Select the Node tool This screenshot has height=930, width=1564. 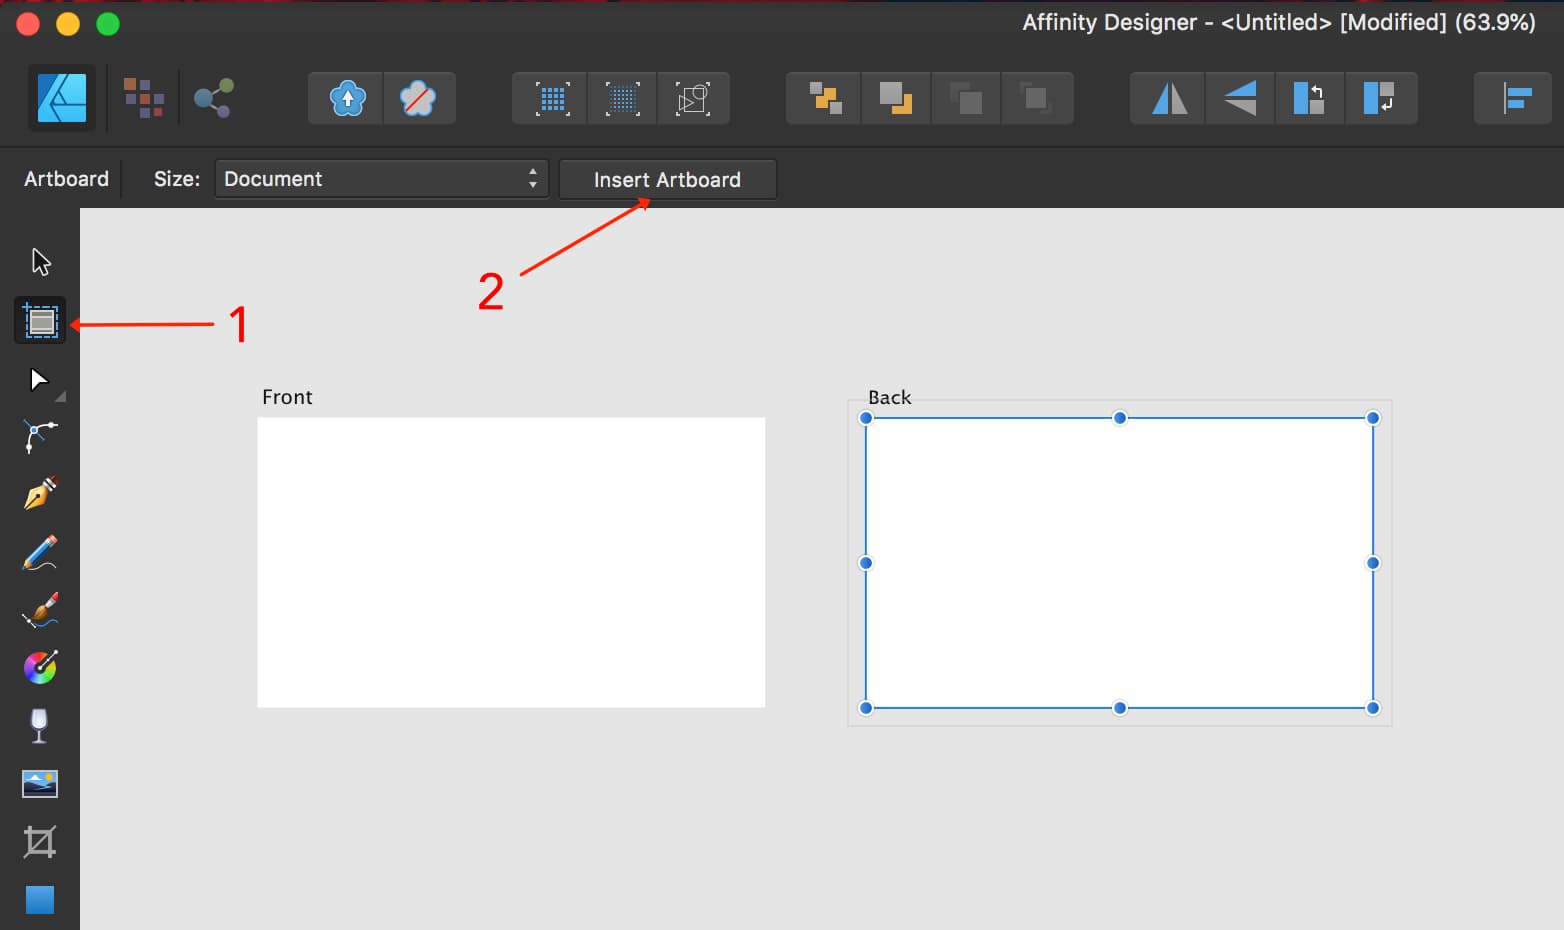[38, 380]
